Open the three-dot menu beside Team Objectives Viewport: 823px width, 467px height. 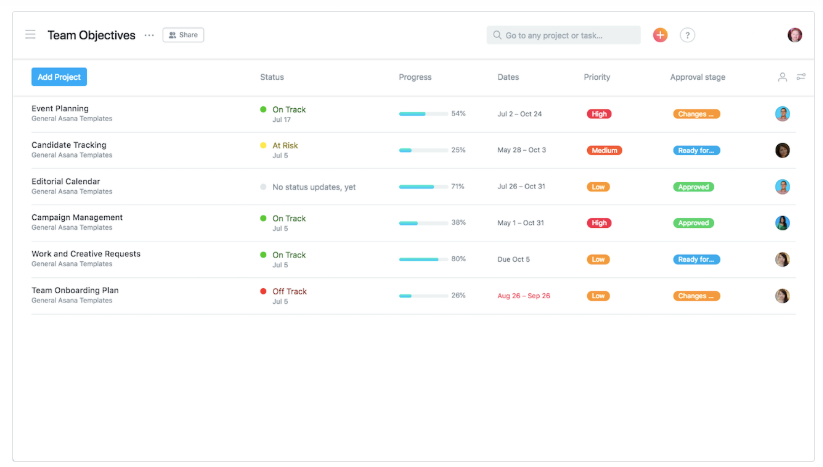pos(149,35)
